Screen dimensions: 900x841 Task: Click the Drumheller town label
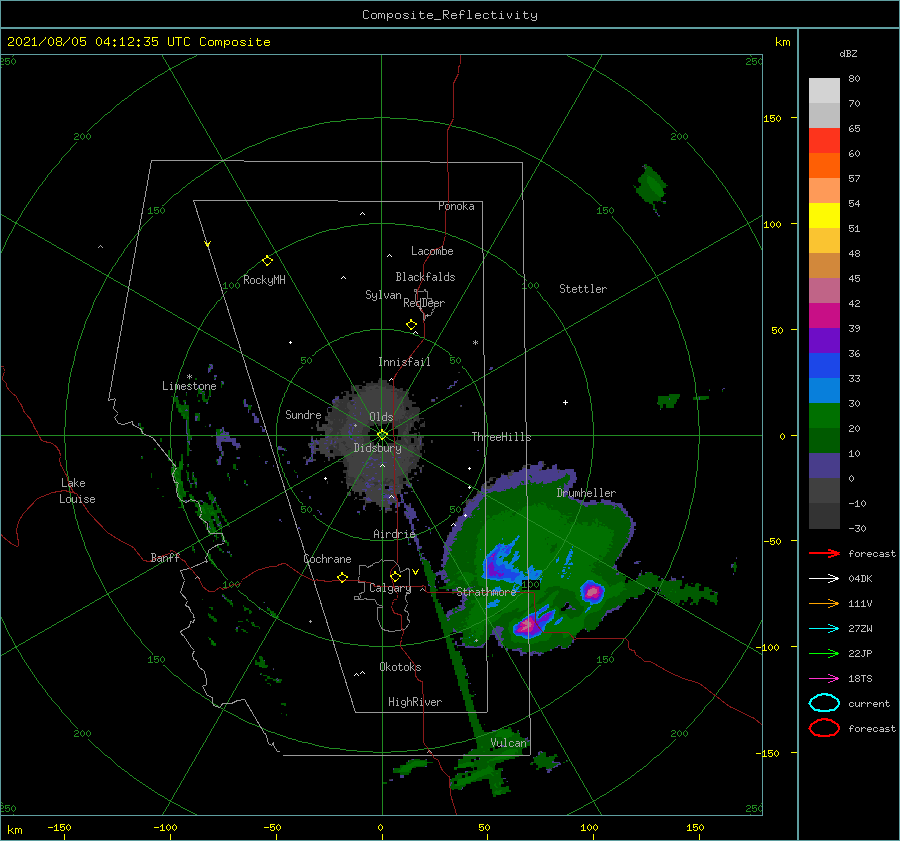pos(586,493)
